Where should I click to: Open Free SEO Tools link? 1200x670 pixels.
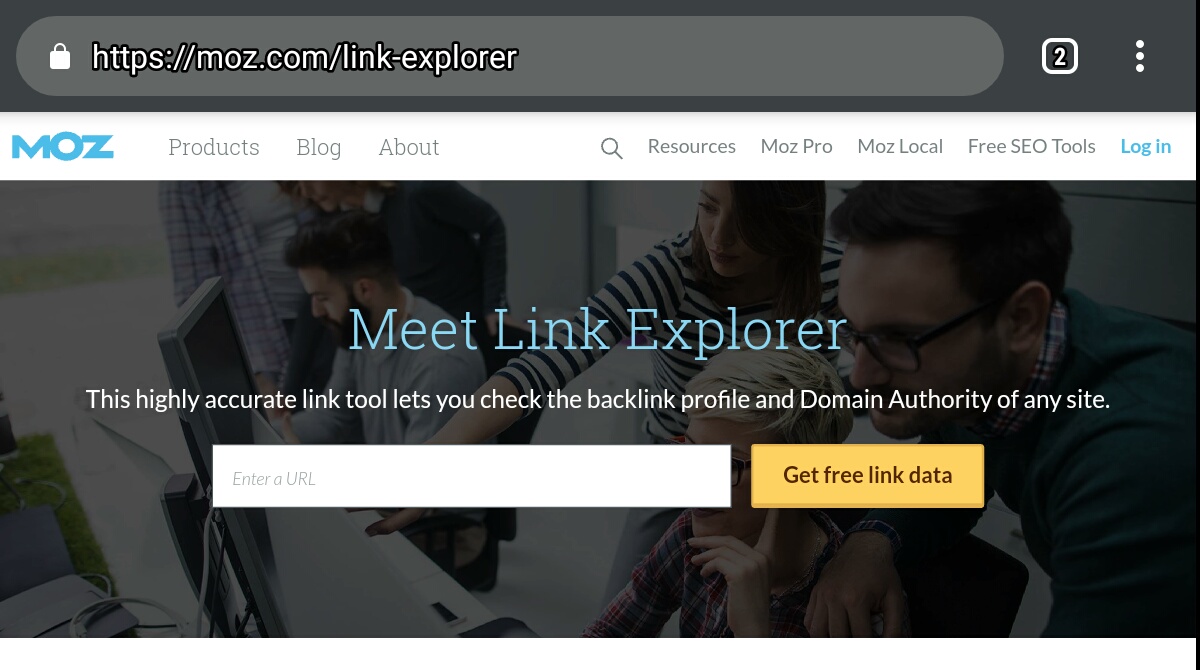pyautogui.click(x=1032, y=146)
